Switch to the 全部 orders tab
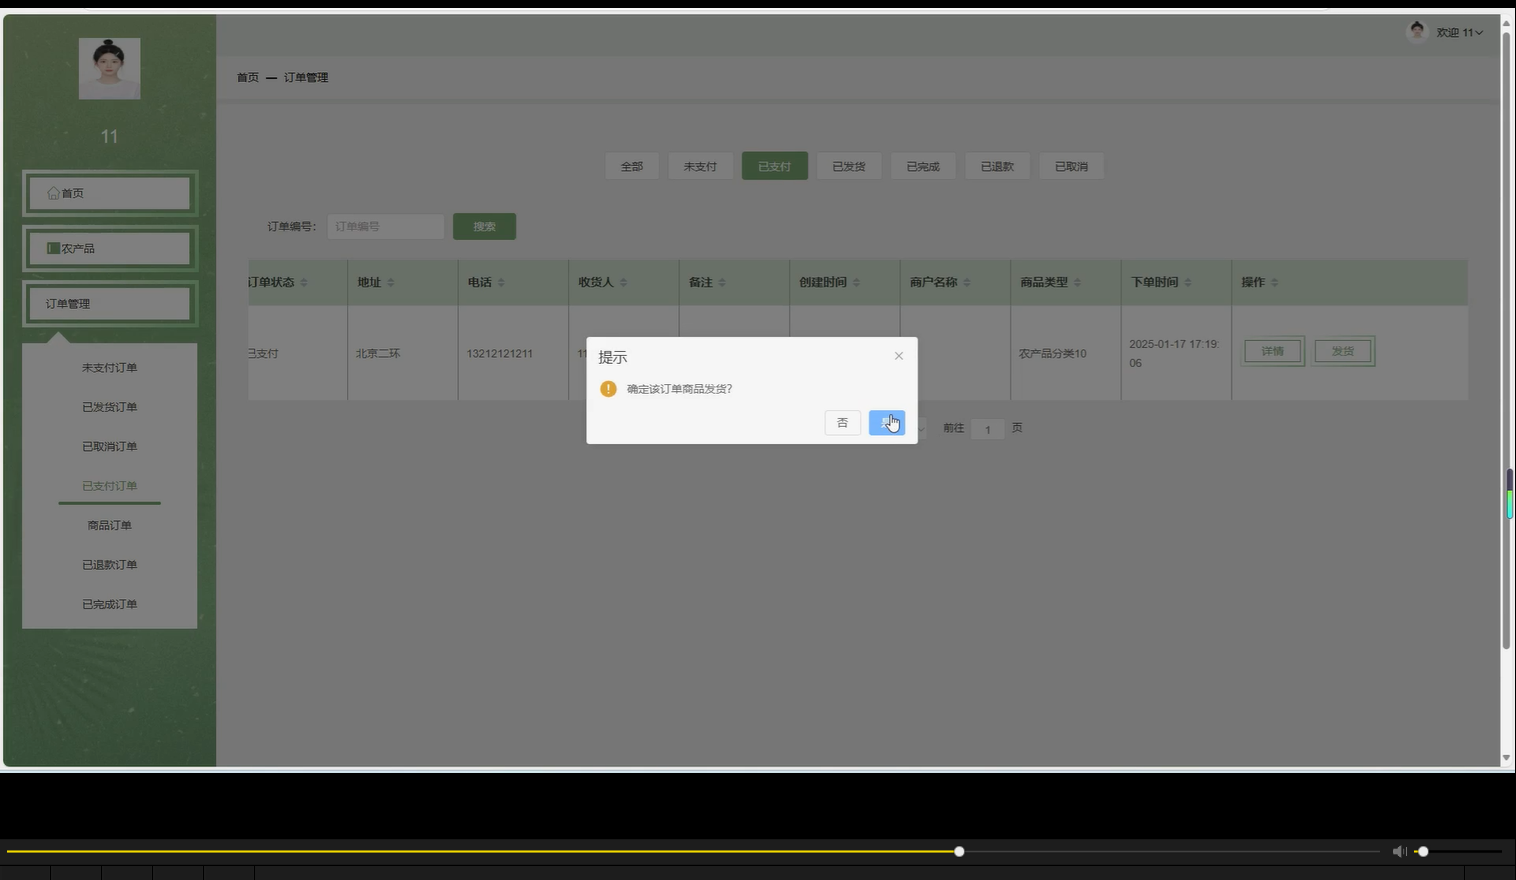1516x880 pixels. [632, 166]
